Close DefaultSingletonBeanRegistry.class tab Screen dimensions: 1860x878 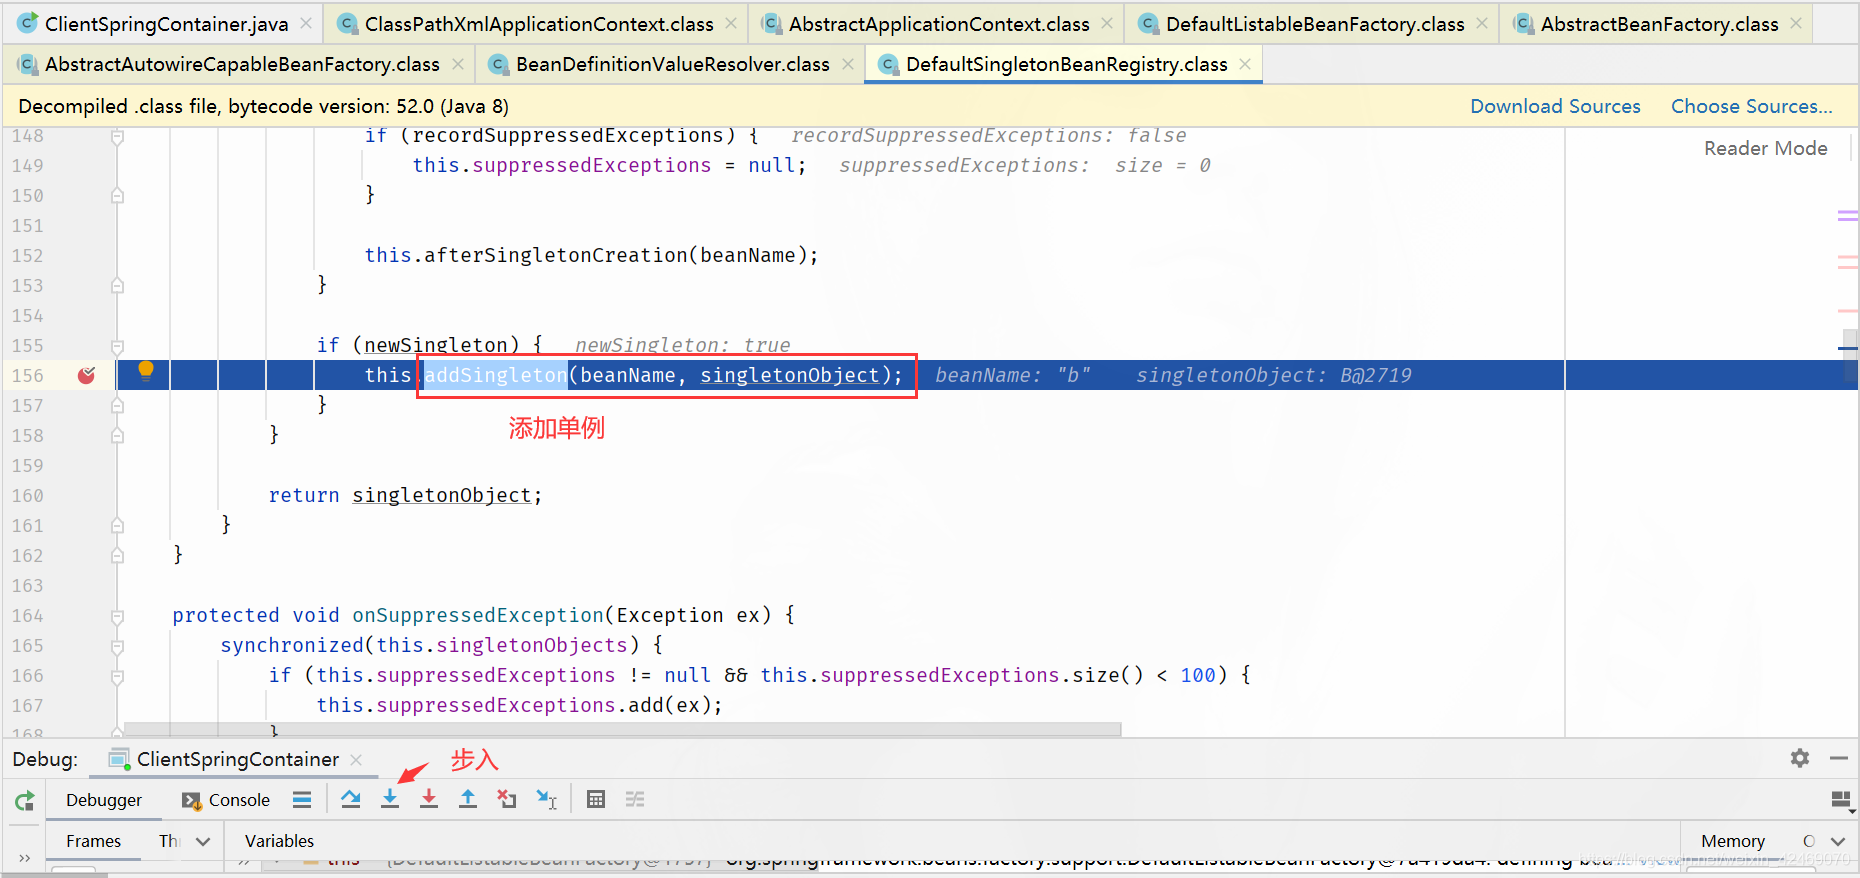(1245, 64)
